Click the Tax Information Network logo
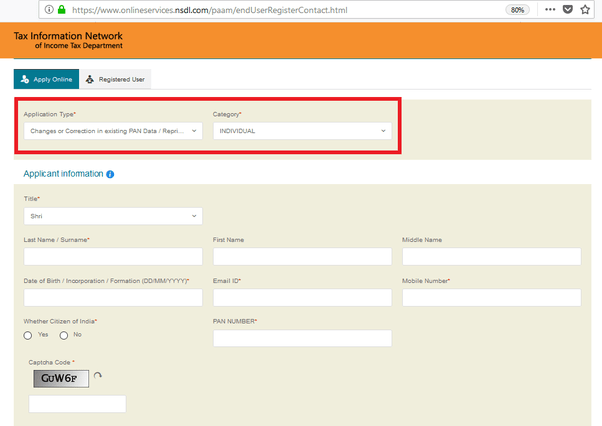Image resolution: width=602 pixels, height=426 pixels. click(x=68, y=40)
